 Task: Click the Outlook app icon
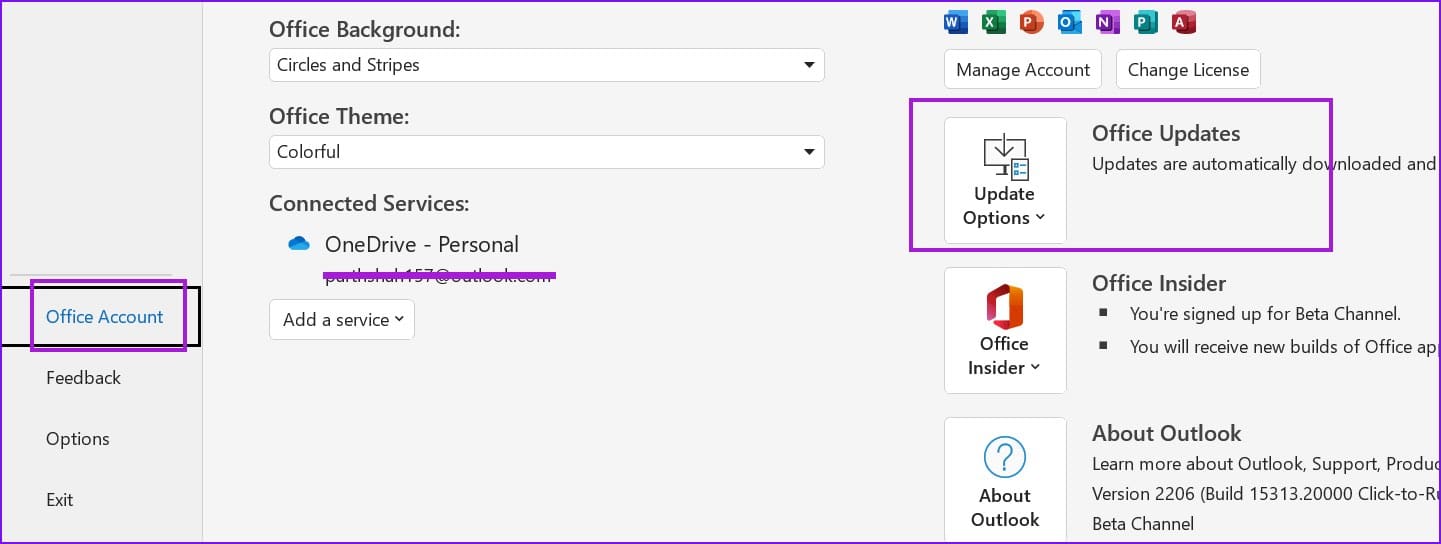[1069, 22]
